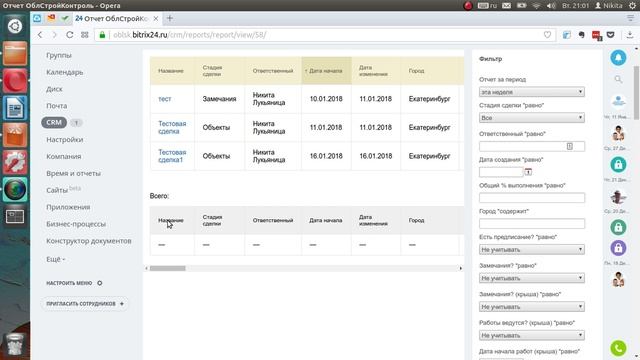
Task: Open Настройки in the left menu
Action: (64, 140)
